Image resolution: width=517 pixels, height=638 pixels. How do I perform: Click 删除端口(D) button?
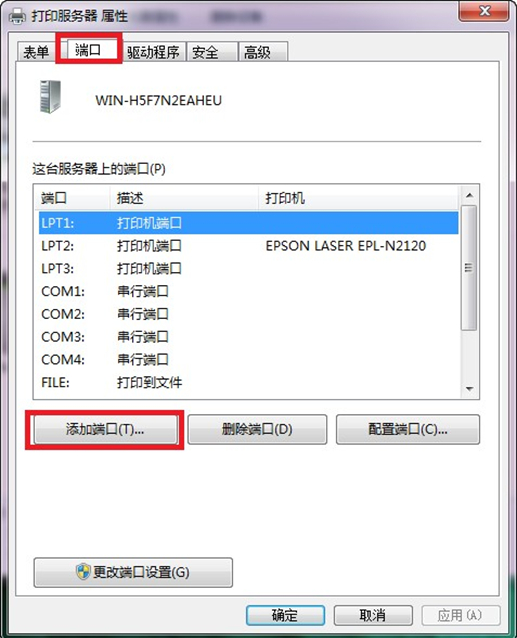tap(257, 429)
